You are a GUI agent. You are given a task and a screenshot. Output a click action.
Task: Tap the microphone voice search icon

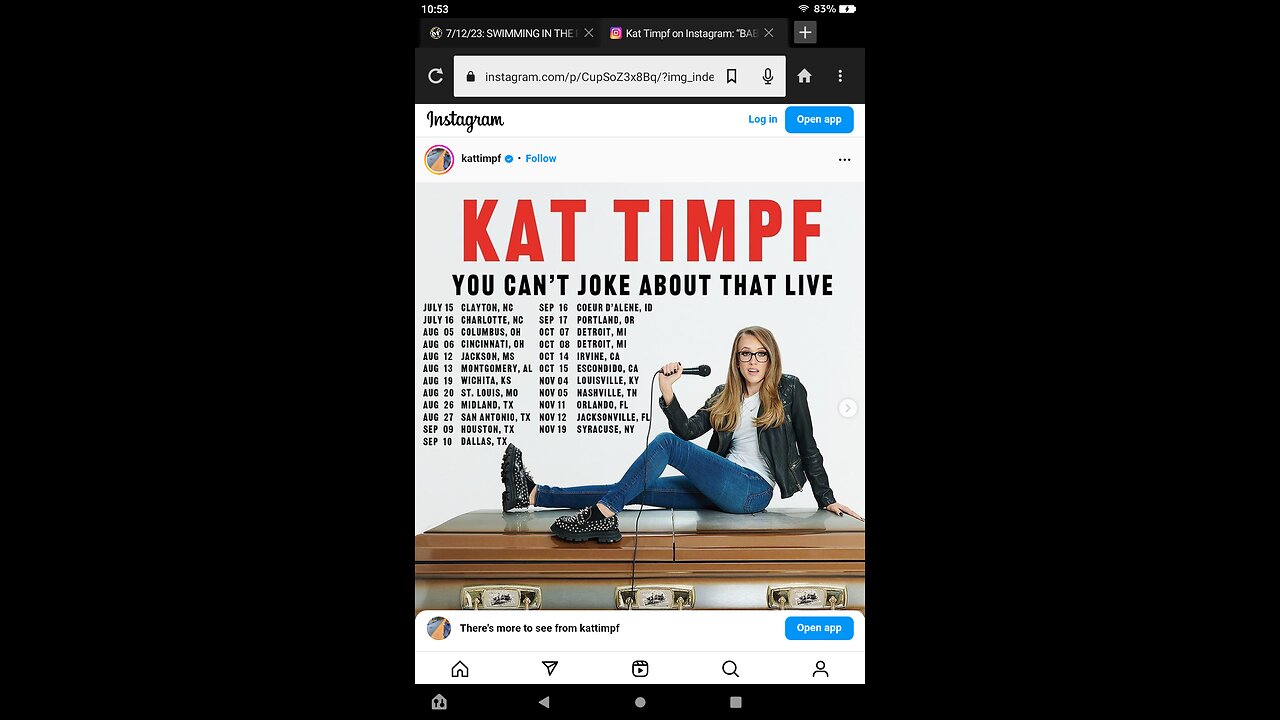(x=767, y=76)
